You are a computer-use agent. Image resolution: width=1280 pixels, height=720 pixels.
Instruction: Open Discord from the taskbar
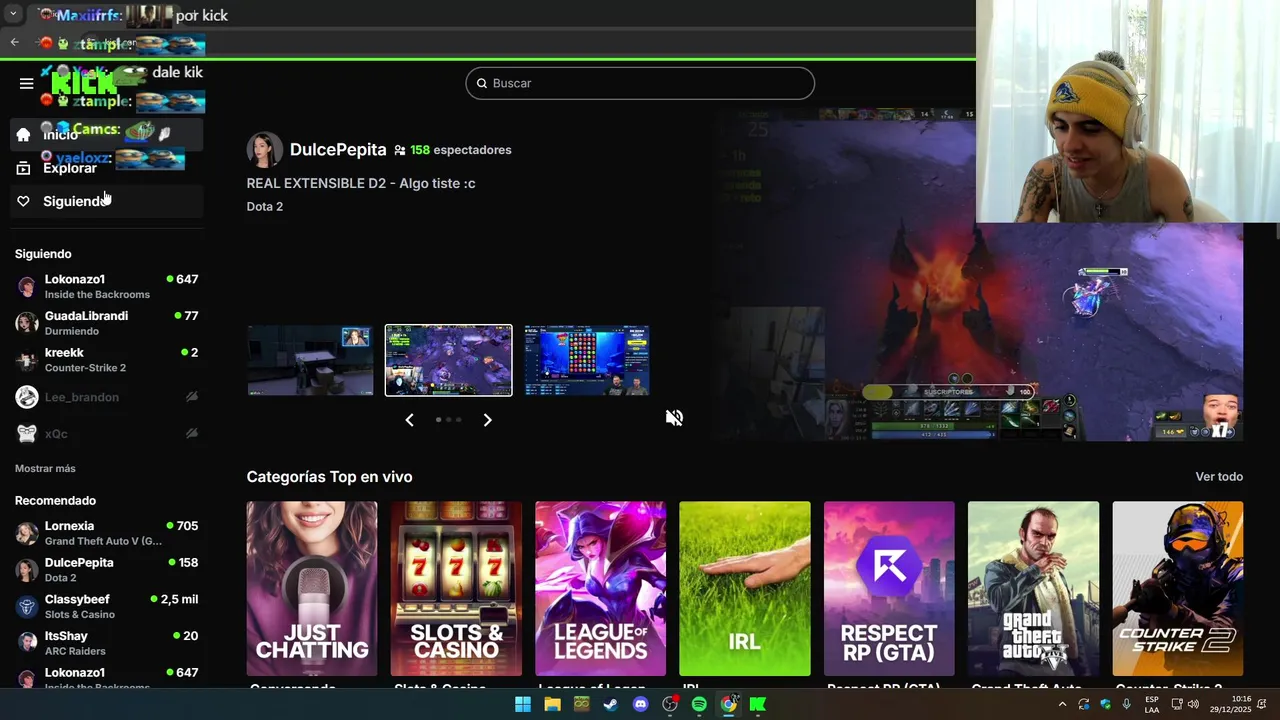click(641, 704)
